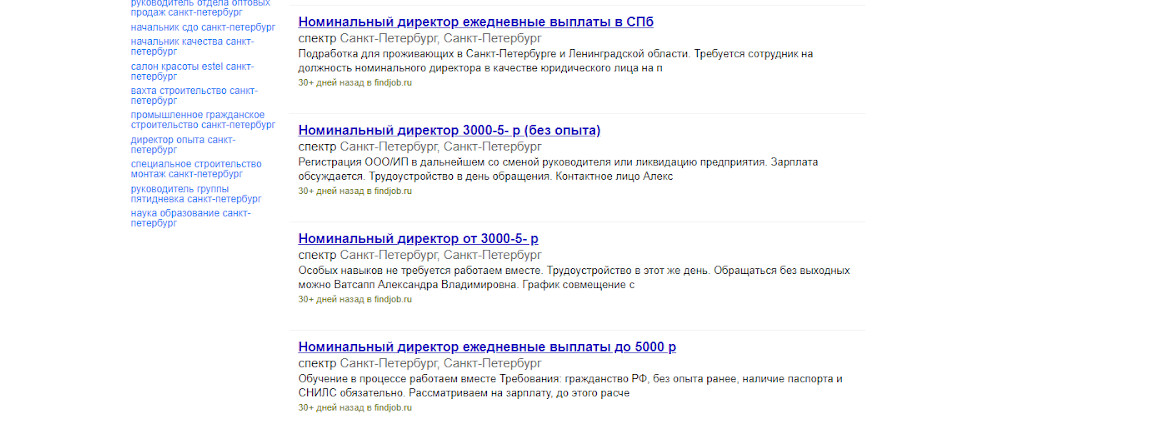The image size is (1156, 426).
Task: Click '30+ дней назад в findjob.ru' under 'директор от 3000-5- р'
Action: tap(355, 299)
